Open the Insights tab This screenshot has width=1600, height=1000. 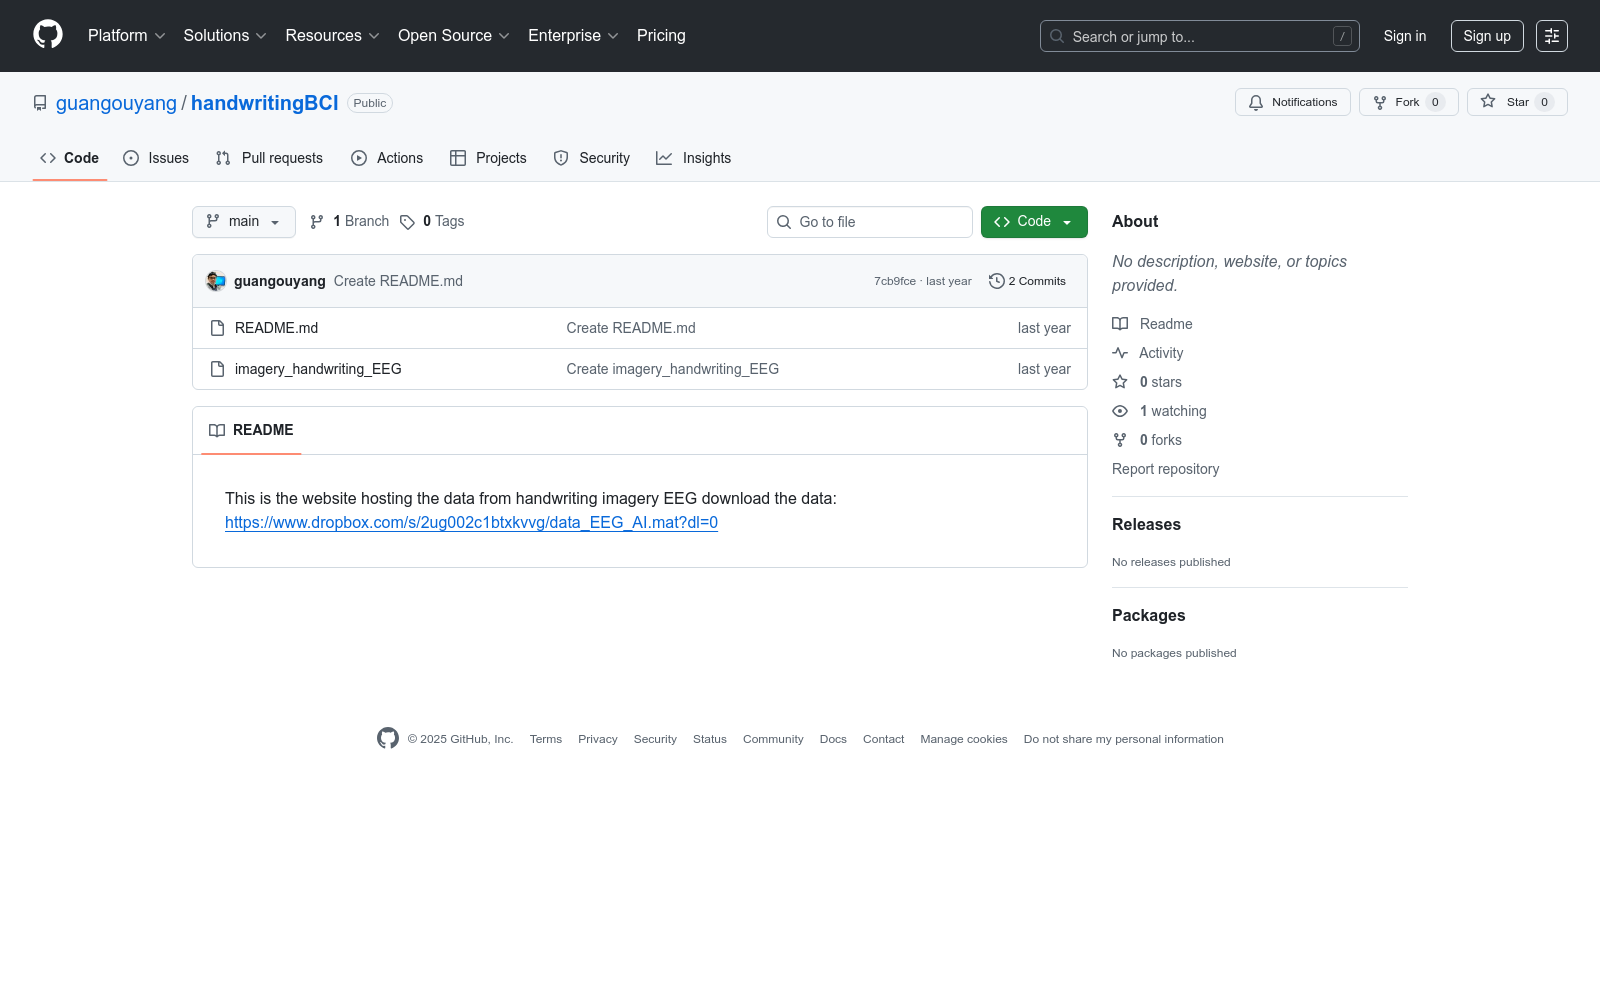click(694, 158)
